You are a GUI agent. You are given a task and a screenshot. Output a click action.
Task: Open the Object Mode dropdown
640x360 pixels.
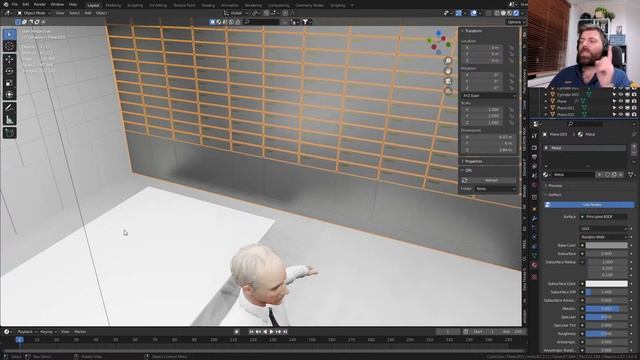click(34, 13)
